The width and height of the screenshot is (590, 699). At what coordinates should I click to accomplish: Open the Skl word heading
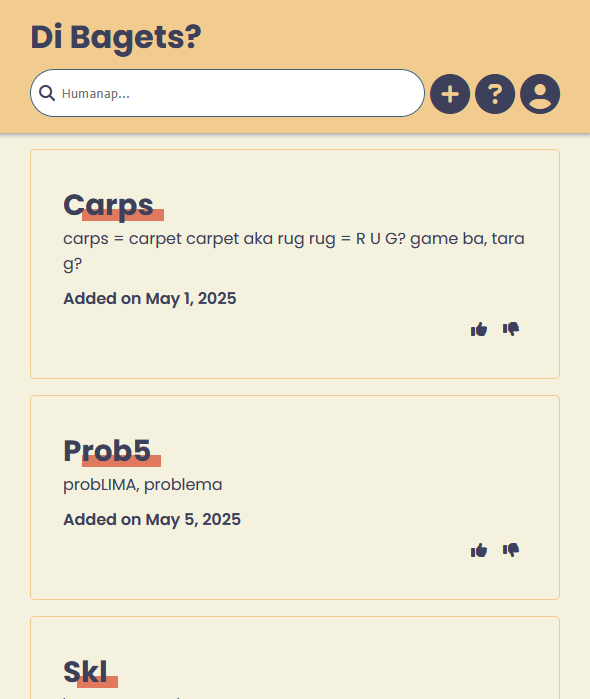click(86, 671)
